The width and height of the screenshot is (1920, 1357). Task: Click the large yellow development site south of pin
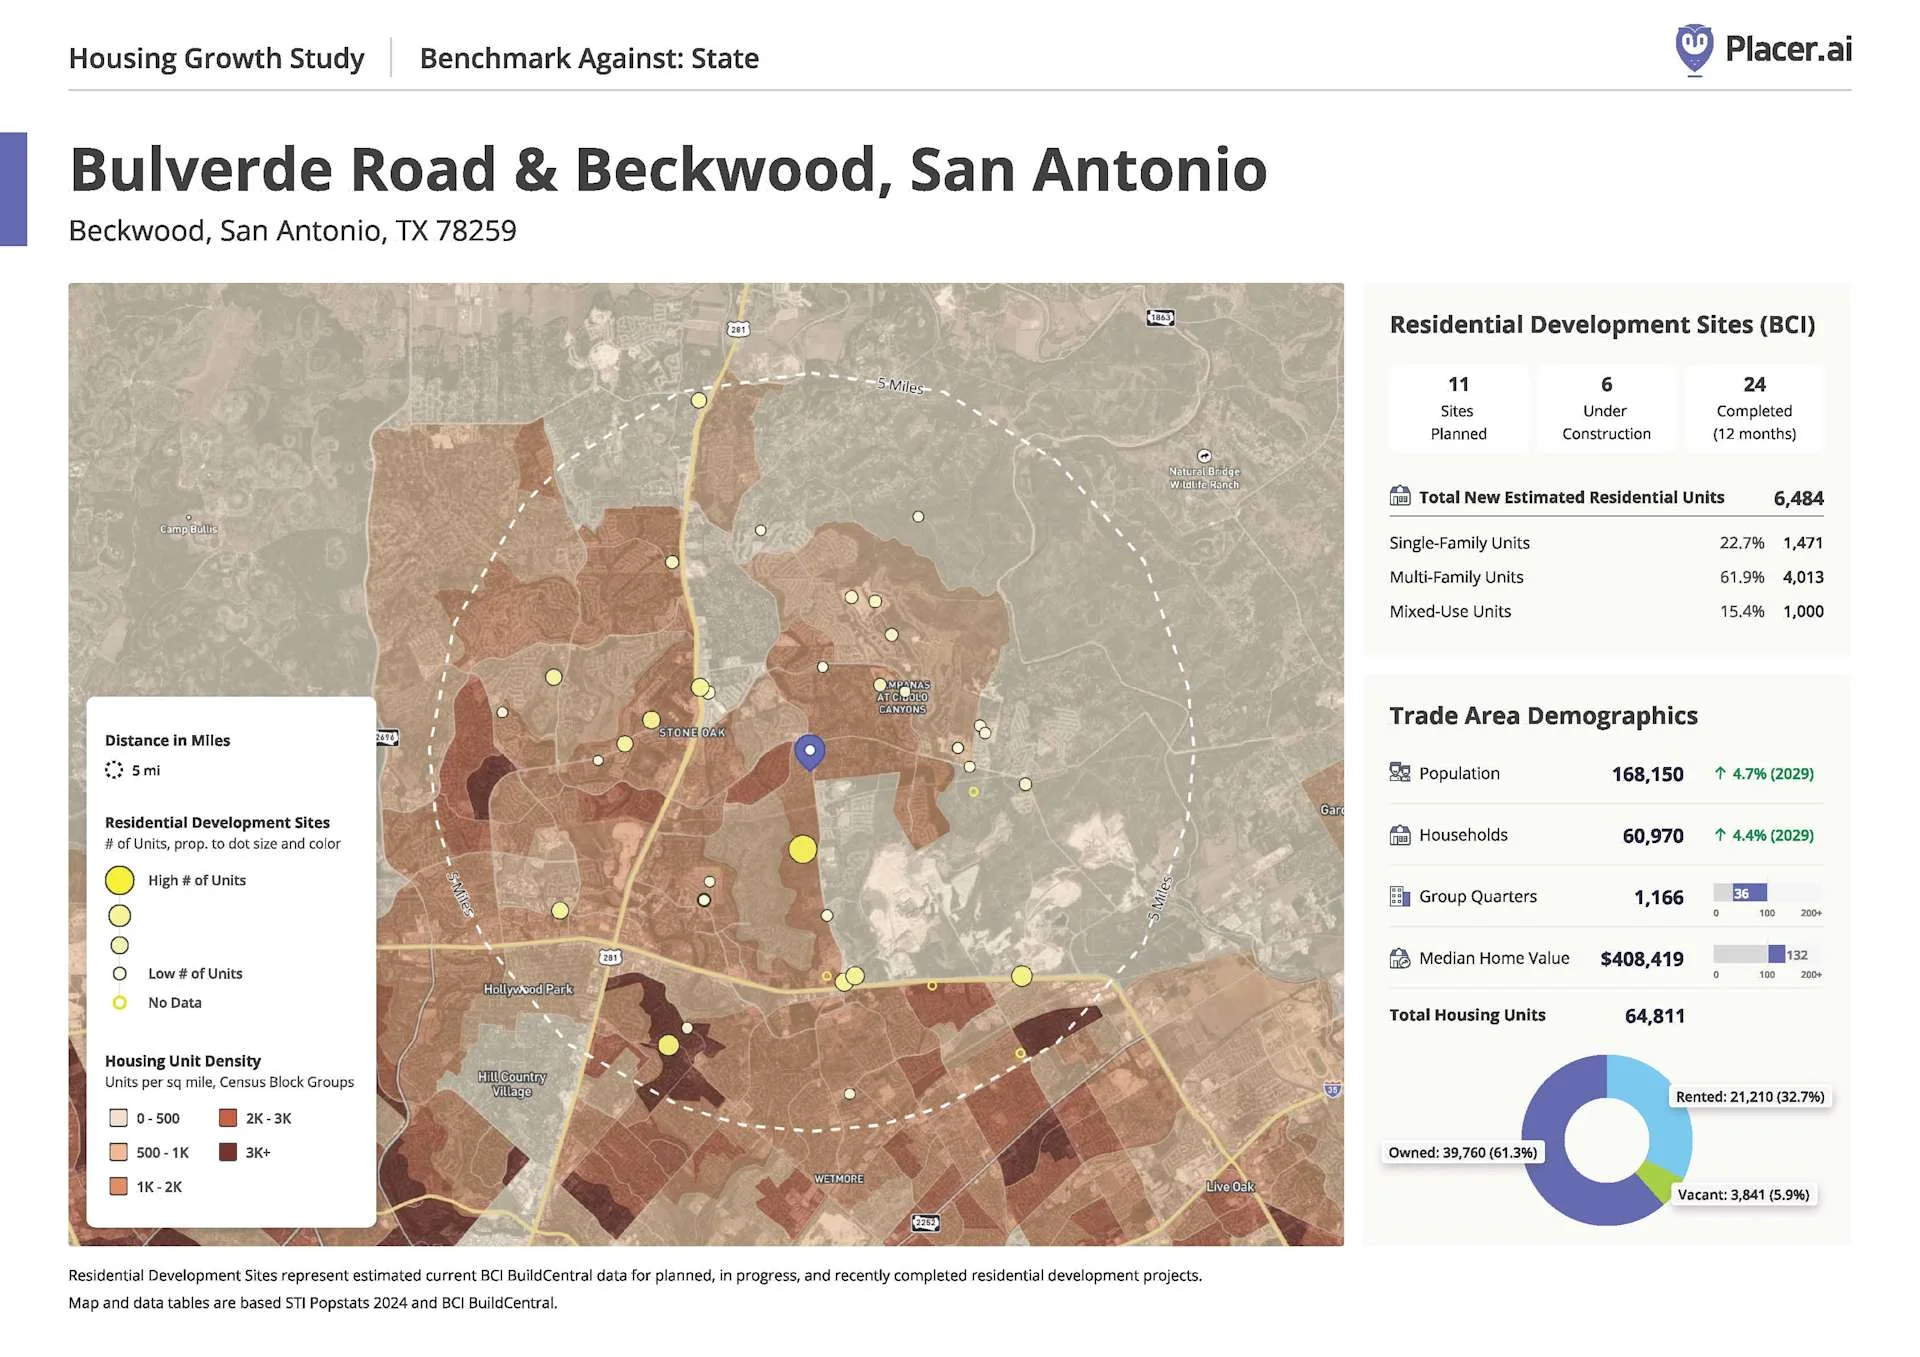(x=802, y=850)
